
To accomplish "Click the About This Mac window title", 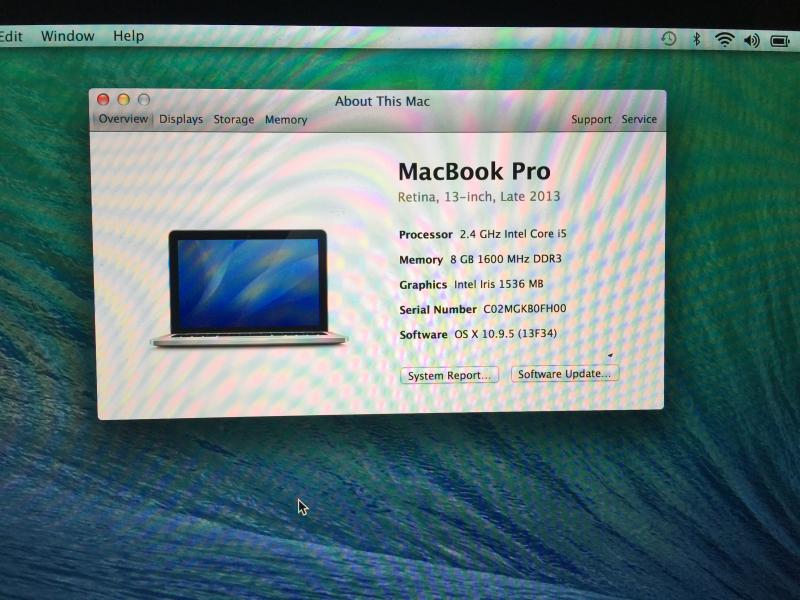I will coord(382,101).
